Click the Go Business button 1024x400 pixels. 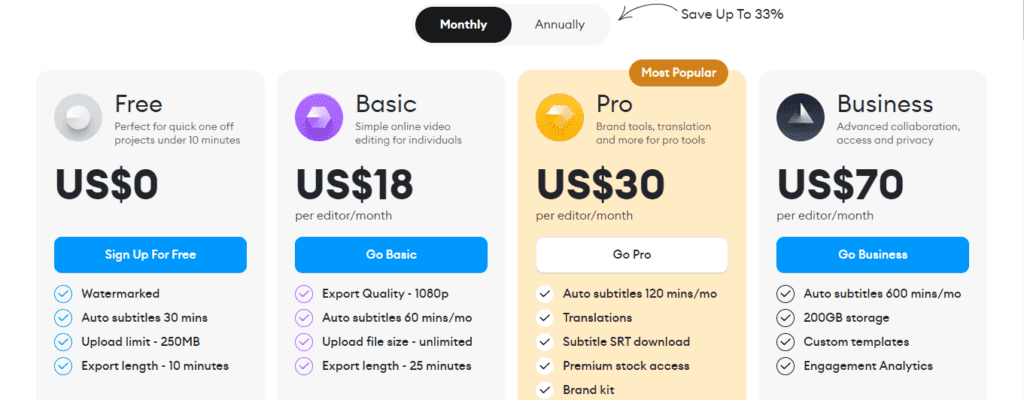pos(873,255)
